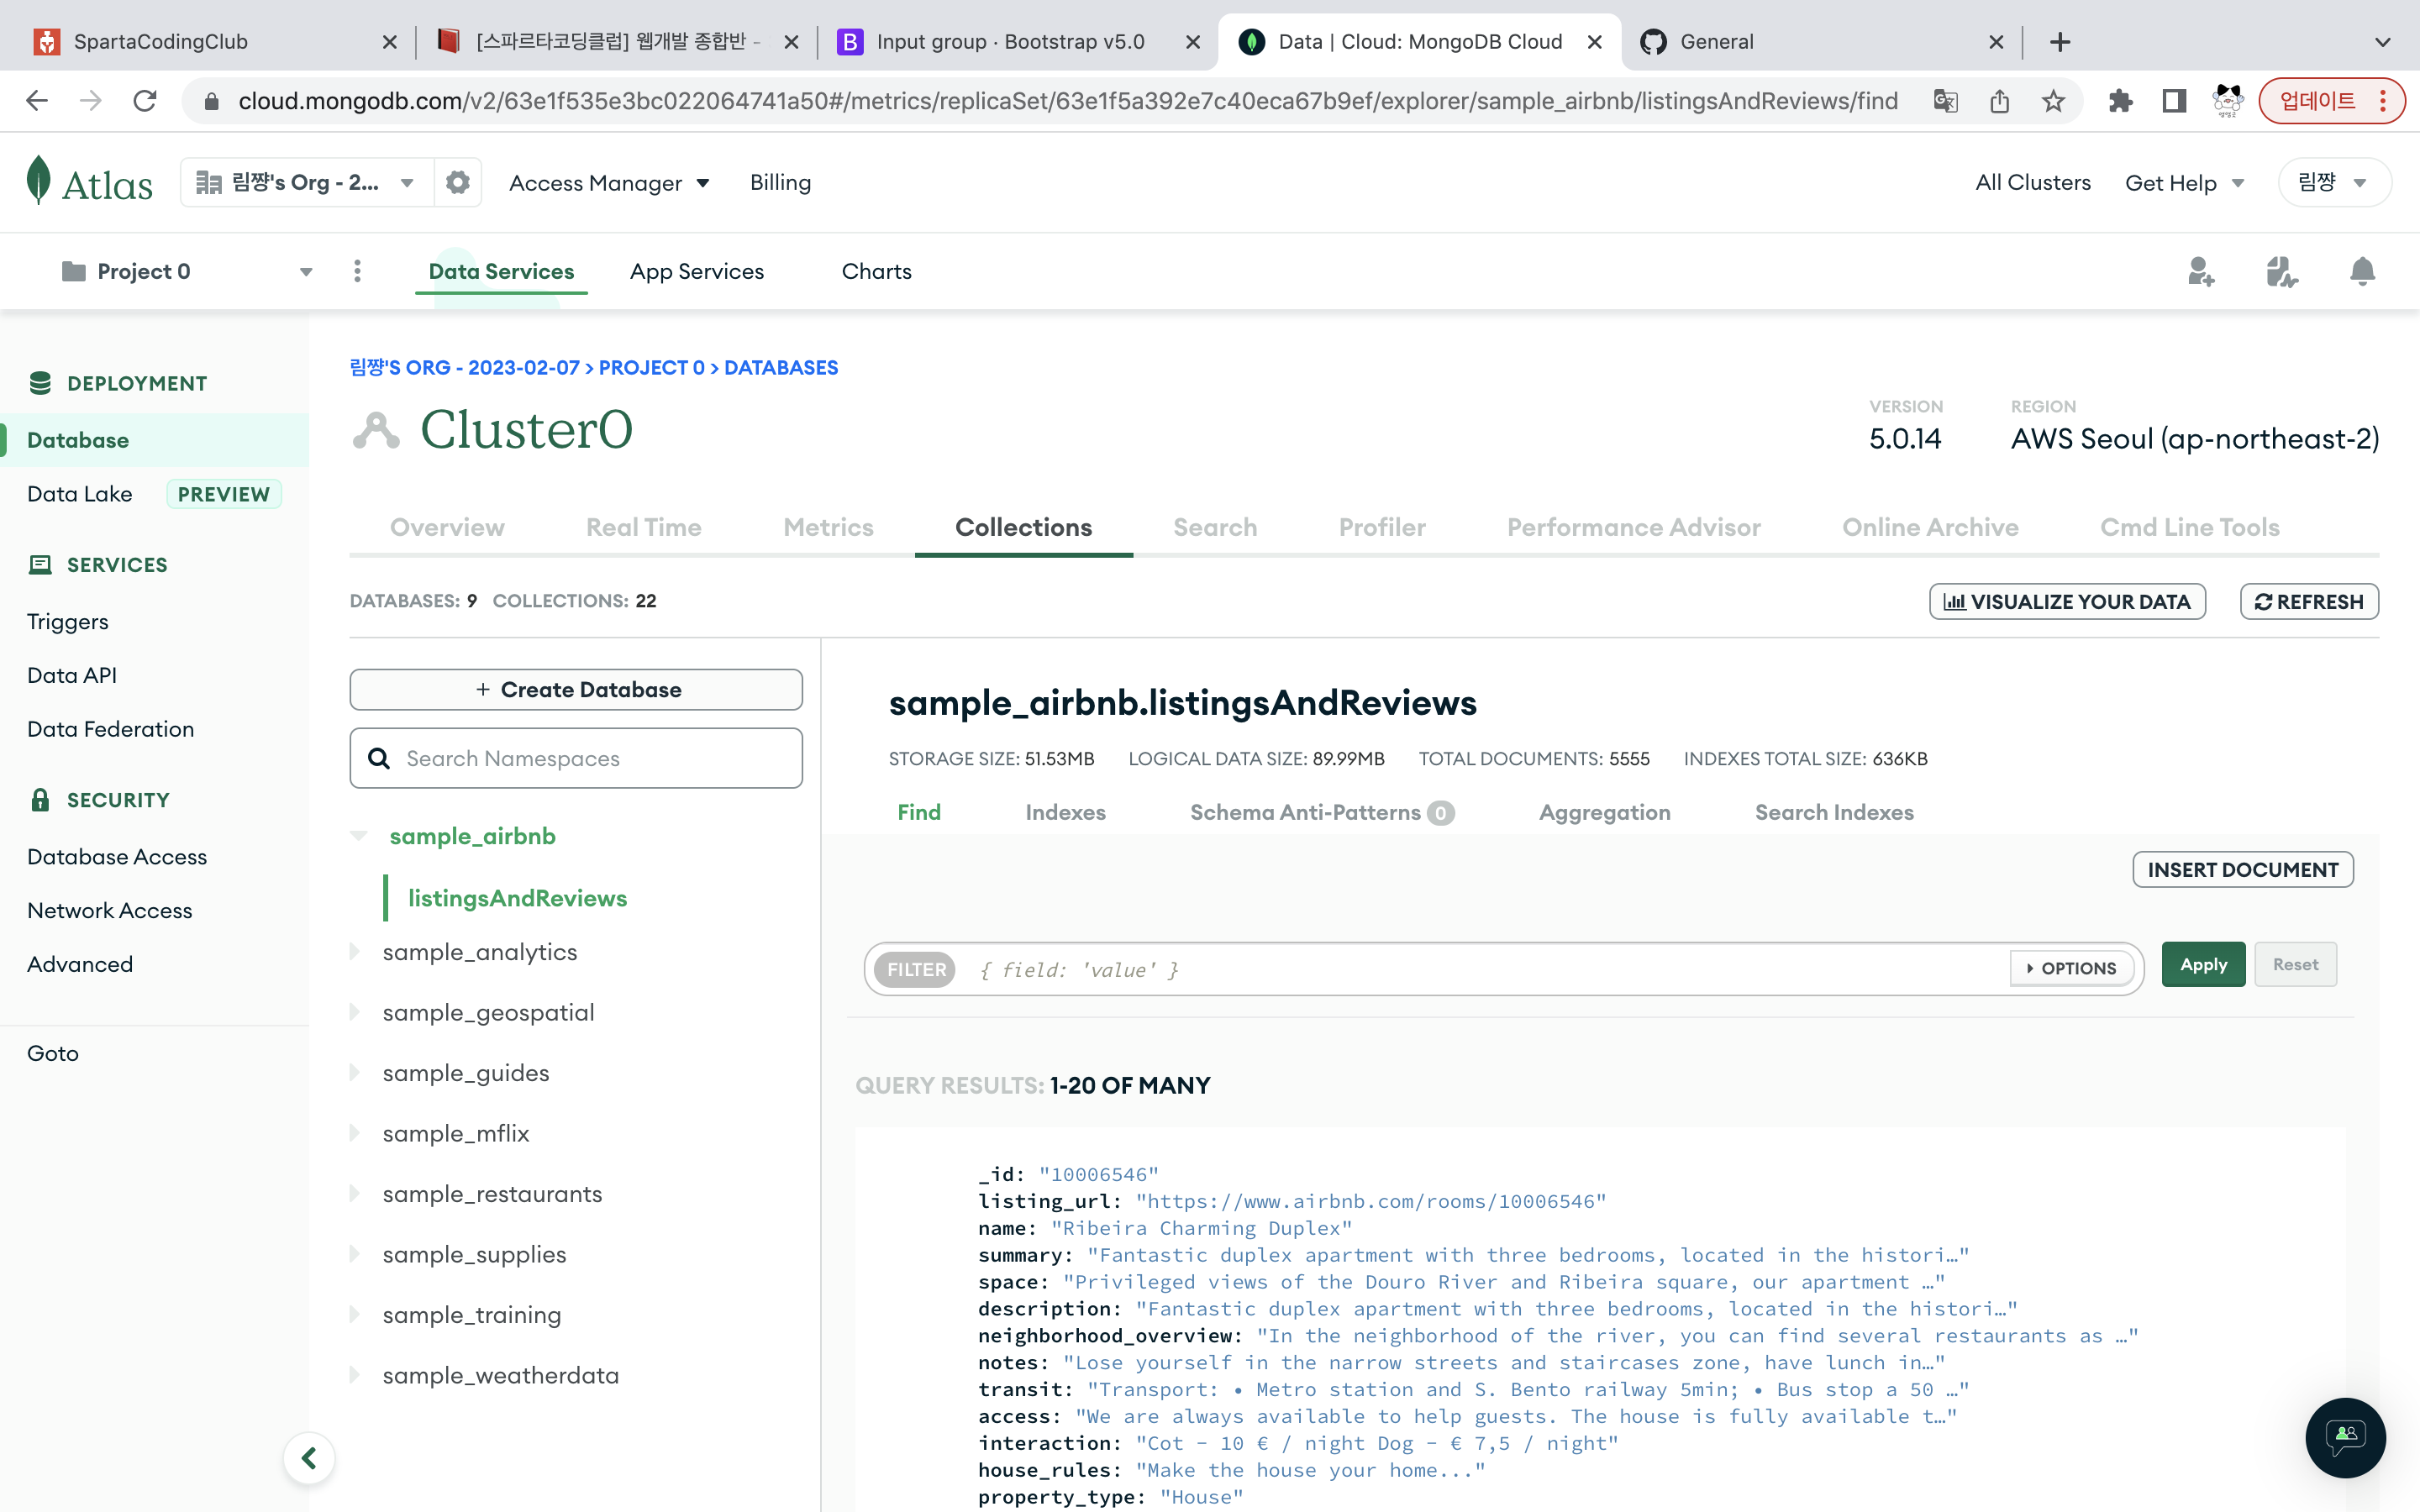Open Database Access in sidebar

117,857
